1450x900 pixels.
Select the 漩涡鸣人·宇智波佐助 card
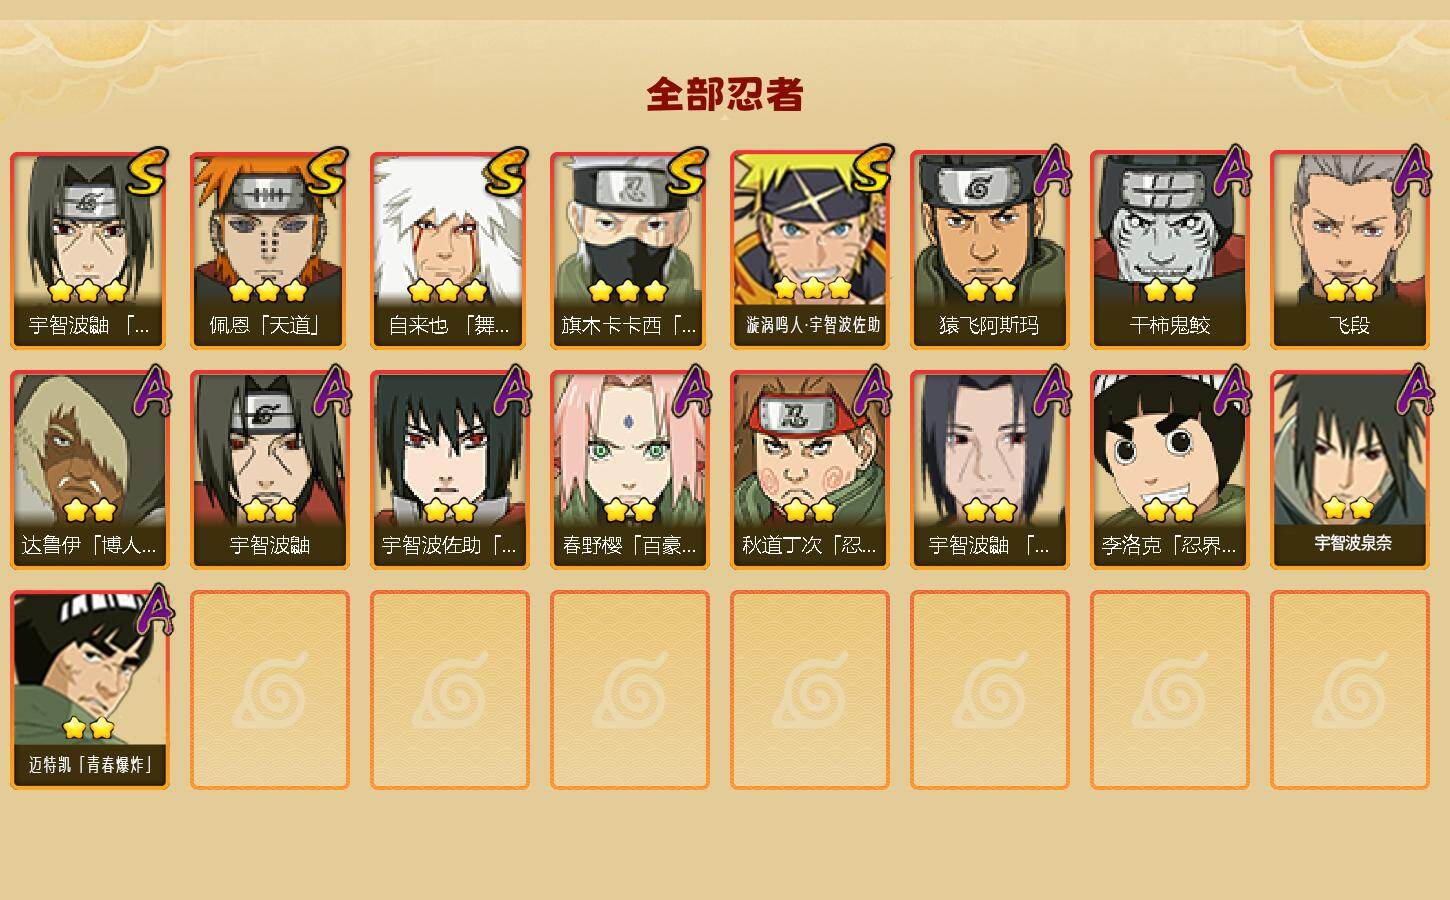[x=809, y=250]
